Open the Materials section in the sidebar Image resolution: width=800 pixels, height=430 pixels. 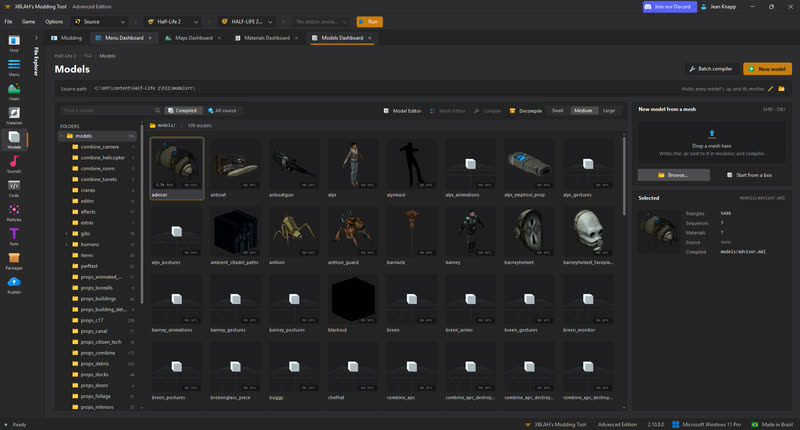(x=14, y=115)
